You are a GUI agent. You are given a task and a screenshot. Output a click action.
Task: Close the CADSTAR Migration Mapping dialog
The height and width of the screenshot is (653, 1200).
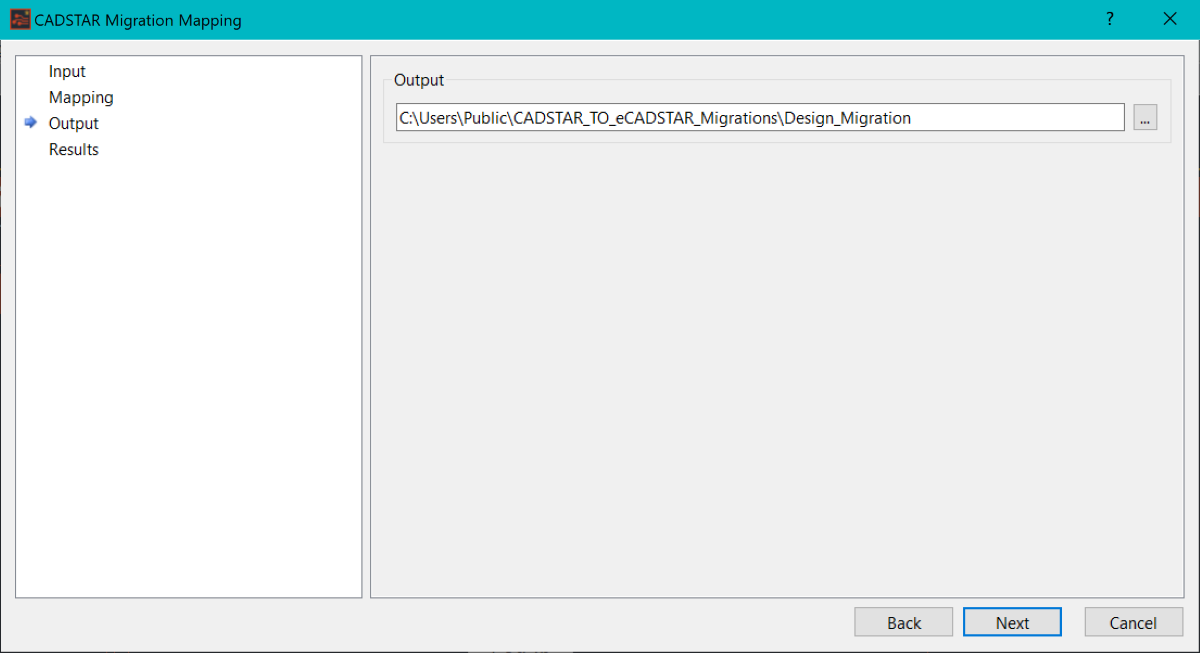[1169, 19]
